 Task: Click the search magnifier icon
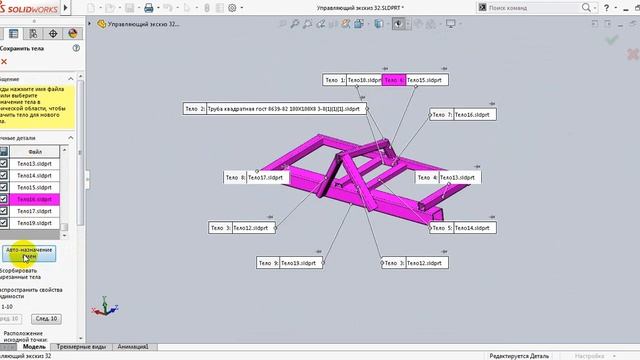(x=586, y=7)
